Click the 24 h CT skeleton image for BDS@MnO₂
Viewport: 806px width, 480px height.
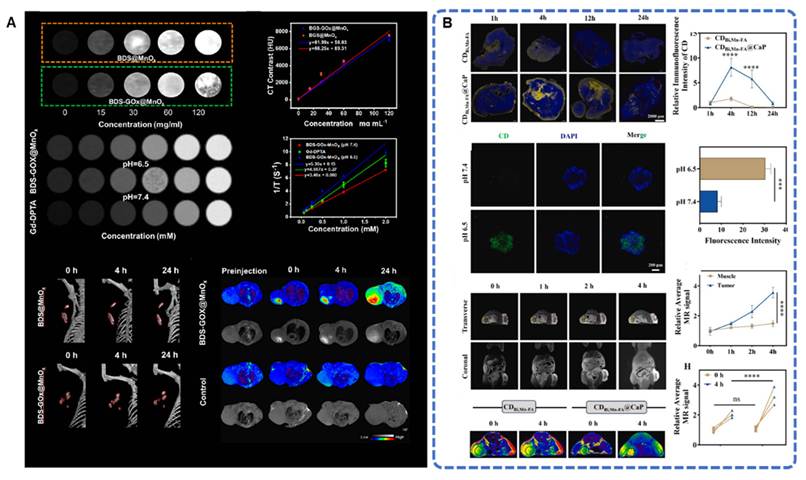[167, 310]
